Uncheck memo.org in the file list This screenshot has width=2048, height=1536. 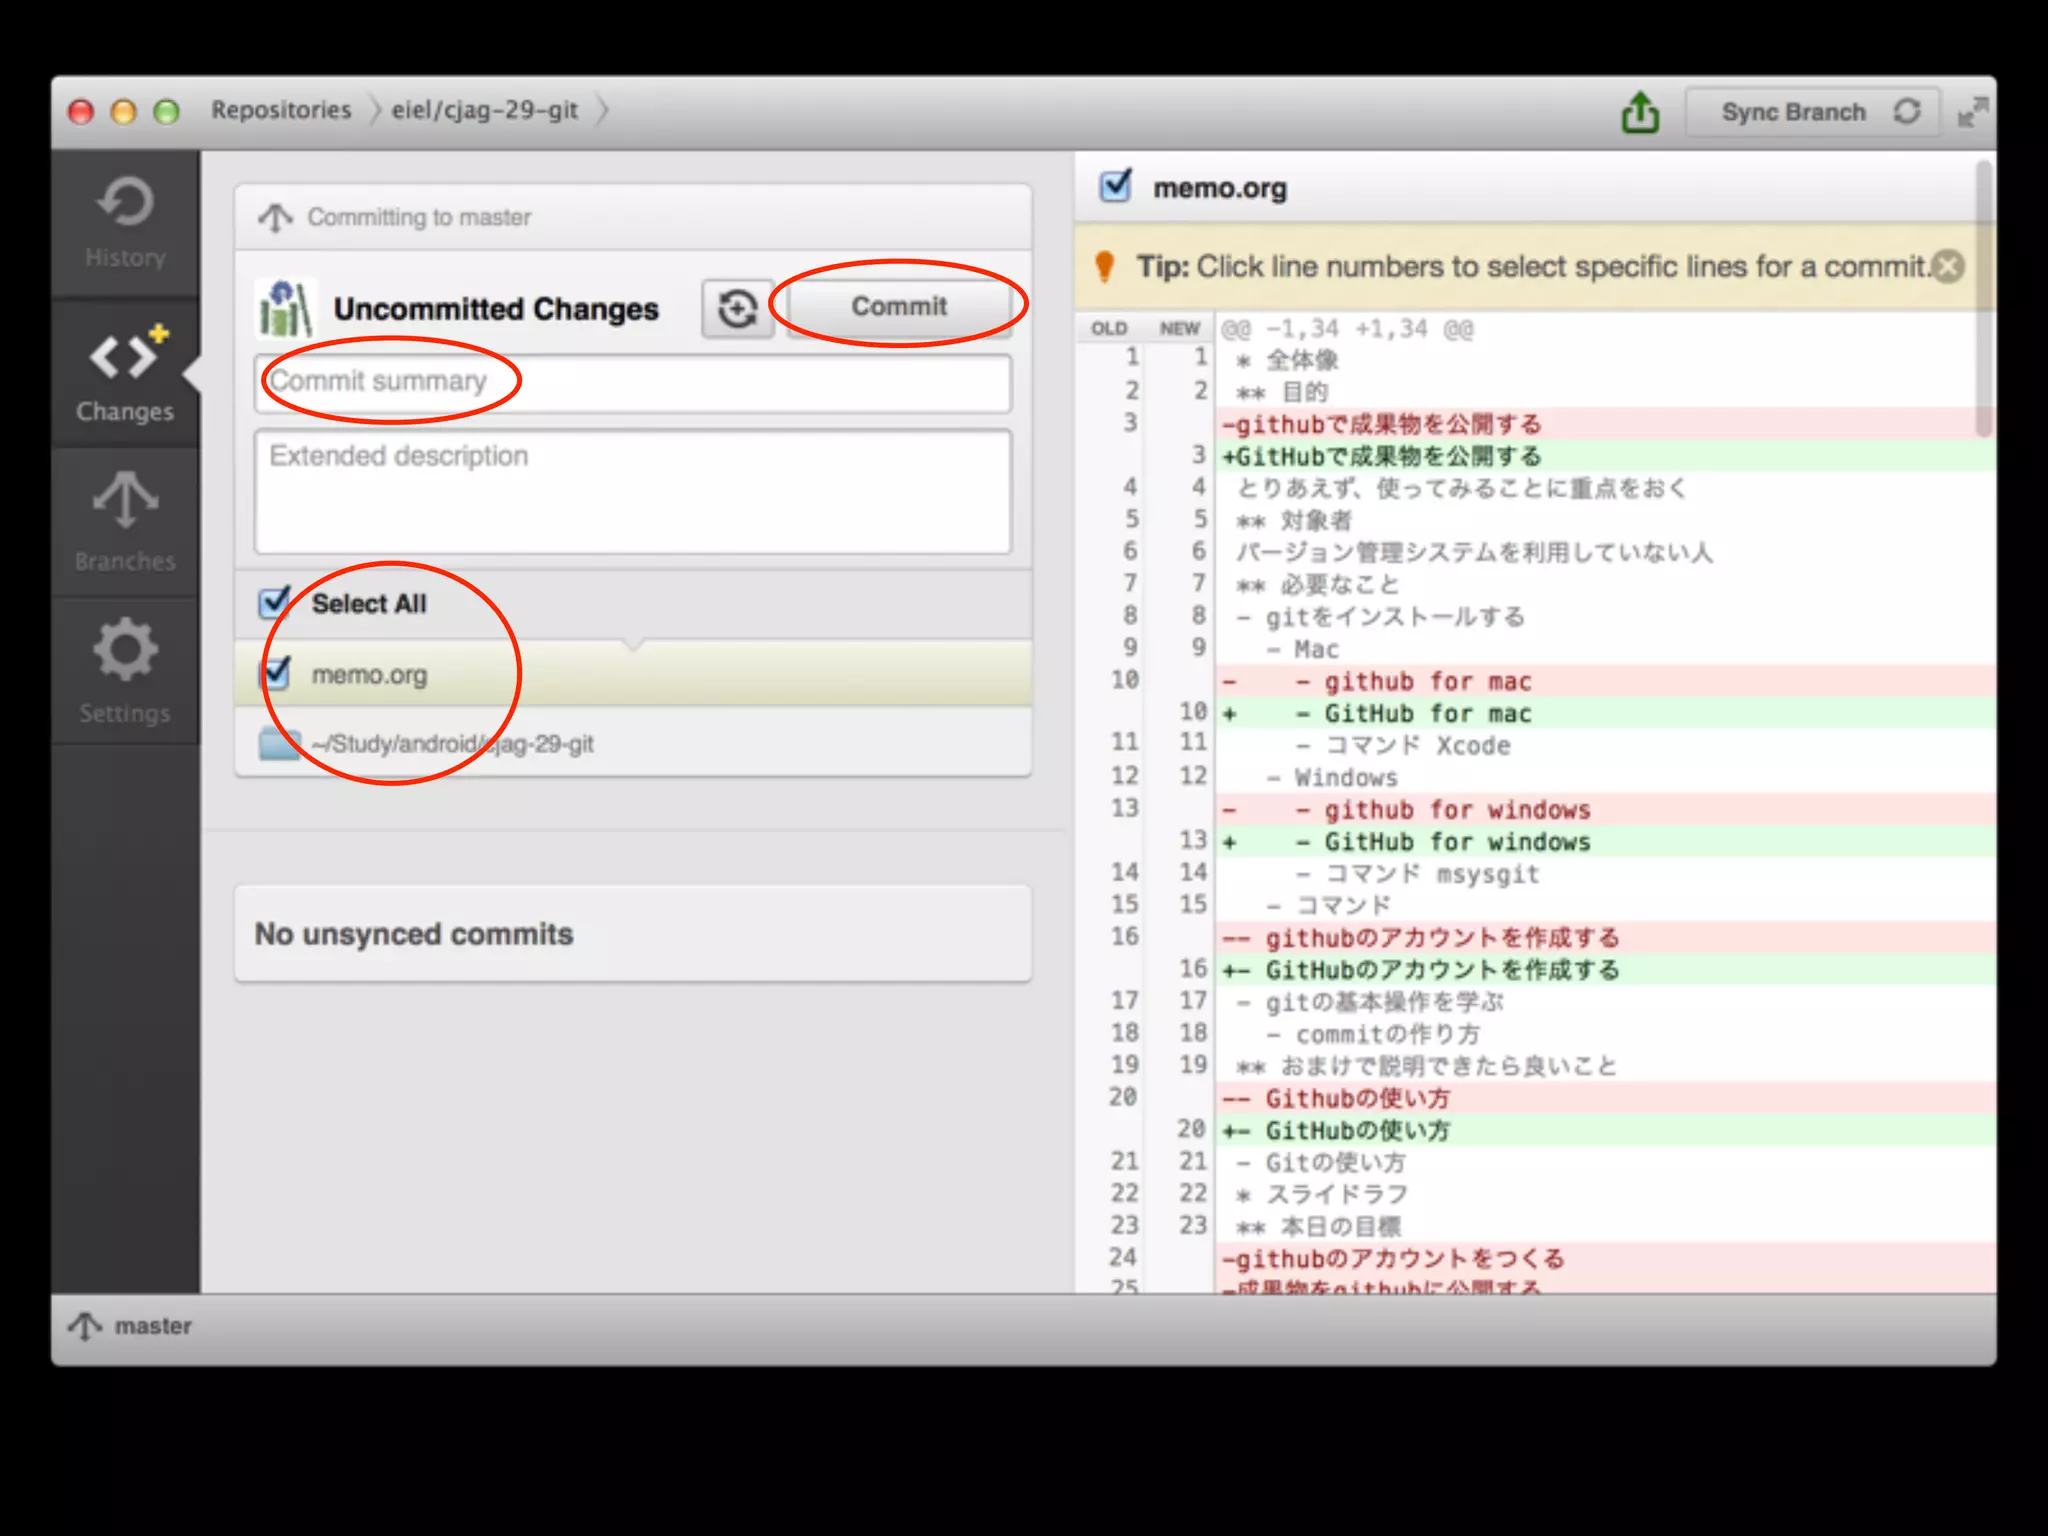(275, 674)
